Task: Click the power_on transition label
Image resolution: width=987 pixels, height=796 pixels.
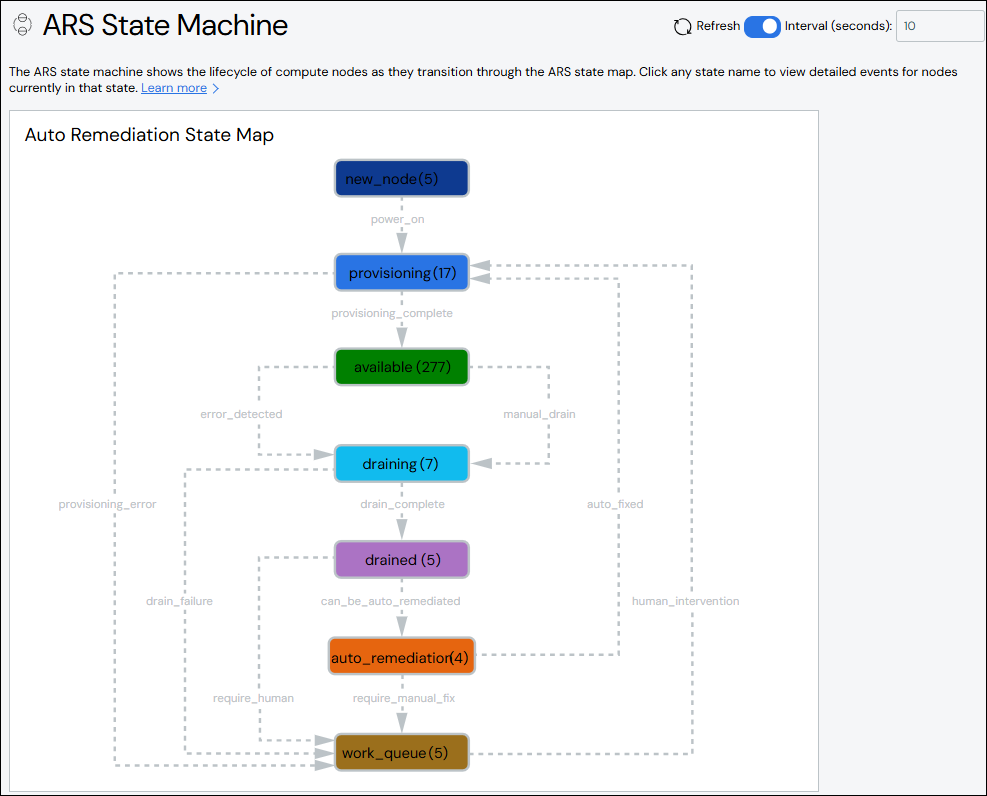Action: (397, 220)
